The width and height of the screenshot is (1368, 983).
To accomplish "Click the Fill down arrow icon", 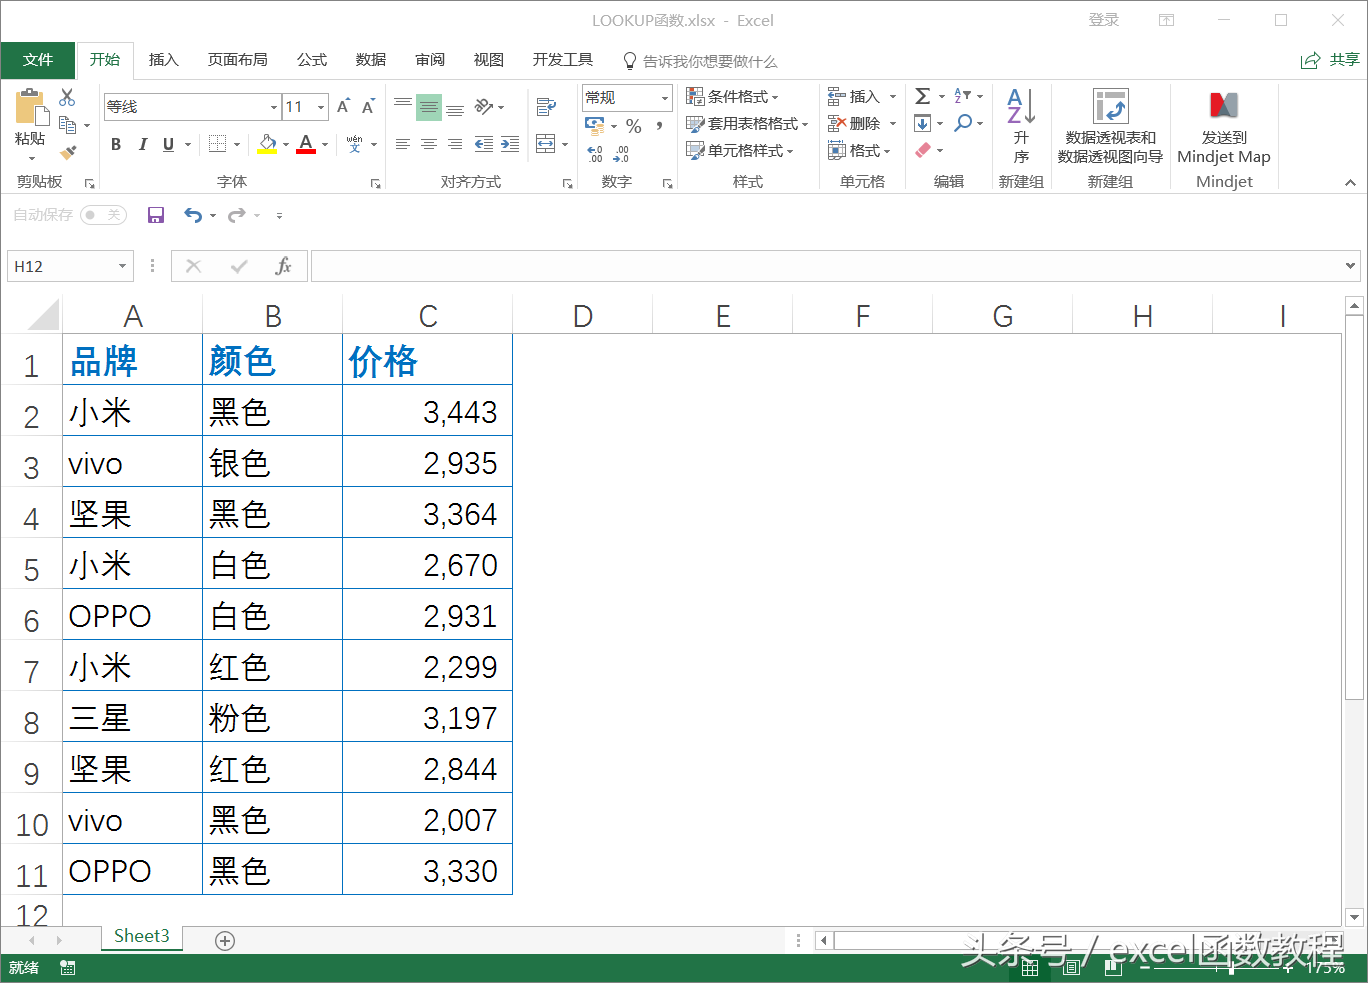I will pos(923,123).
